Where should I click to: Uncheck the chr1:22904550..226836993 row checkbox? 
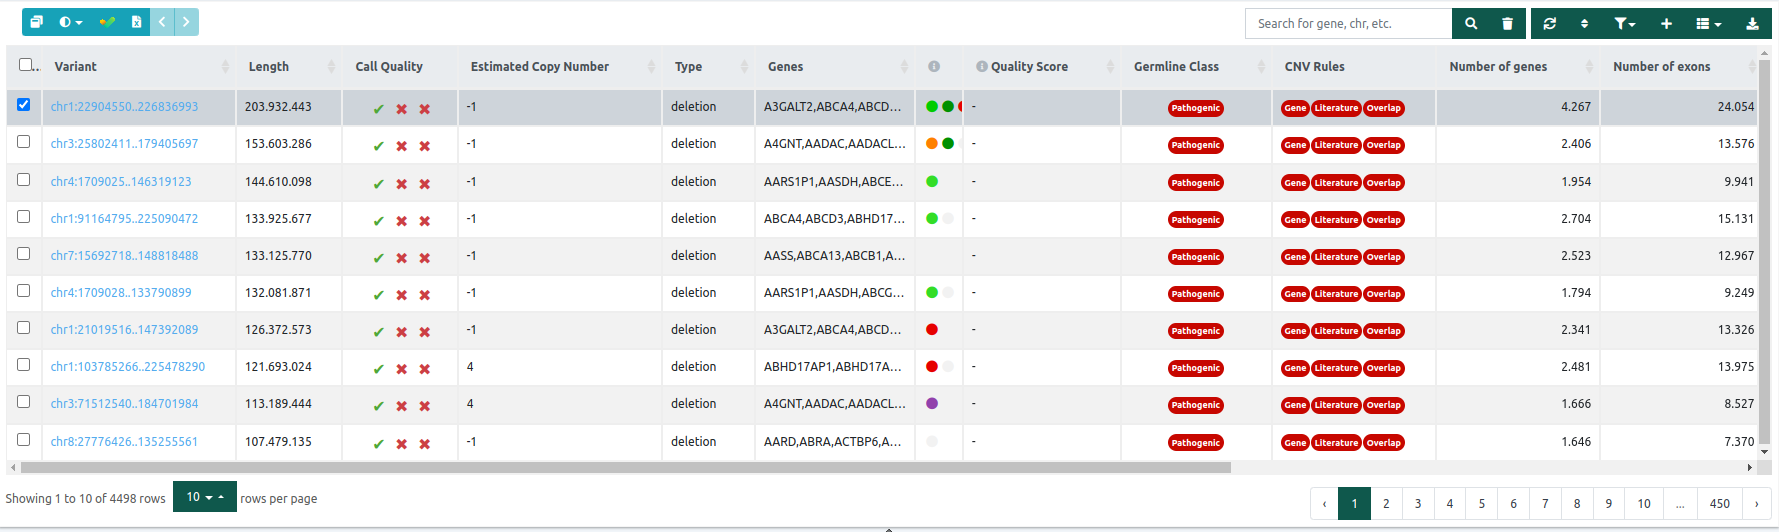(x=24, y=104)
